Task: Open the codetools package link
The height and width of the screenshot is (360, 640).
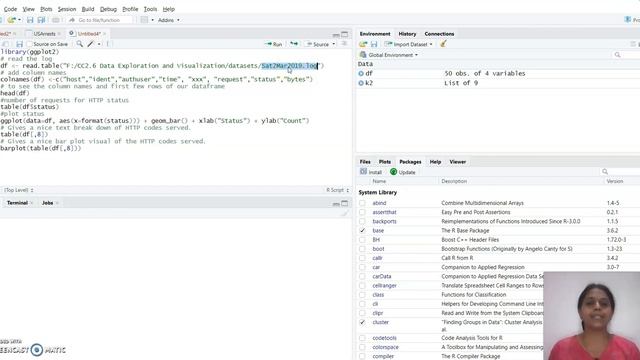Action: click(x=384, y=338)
